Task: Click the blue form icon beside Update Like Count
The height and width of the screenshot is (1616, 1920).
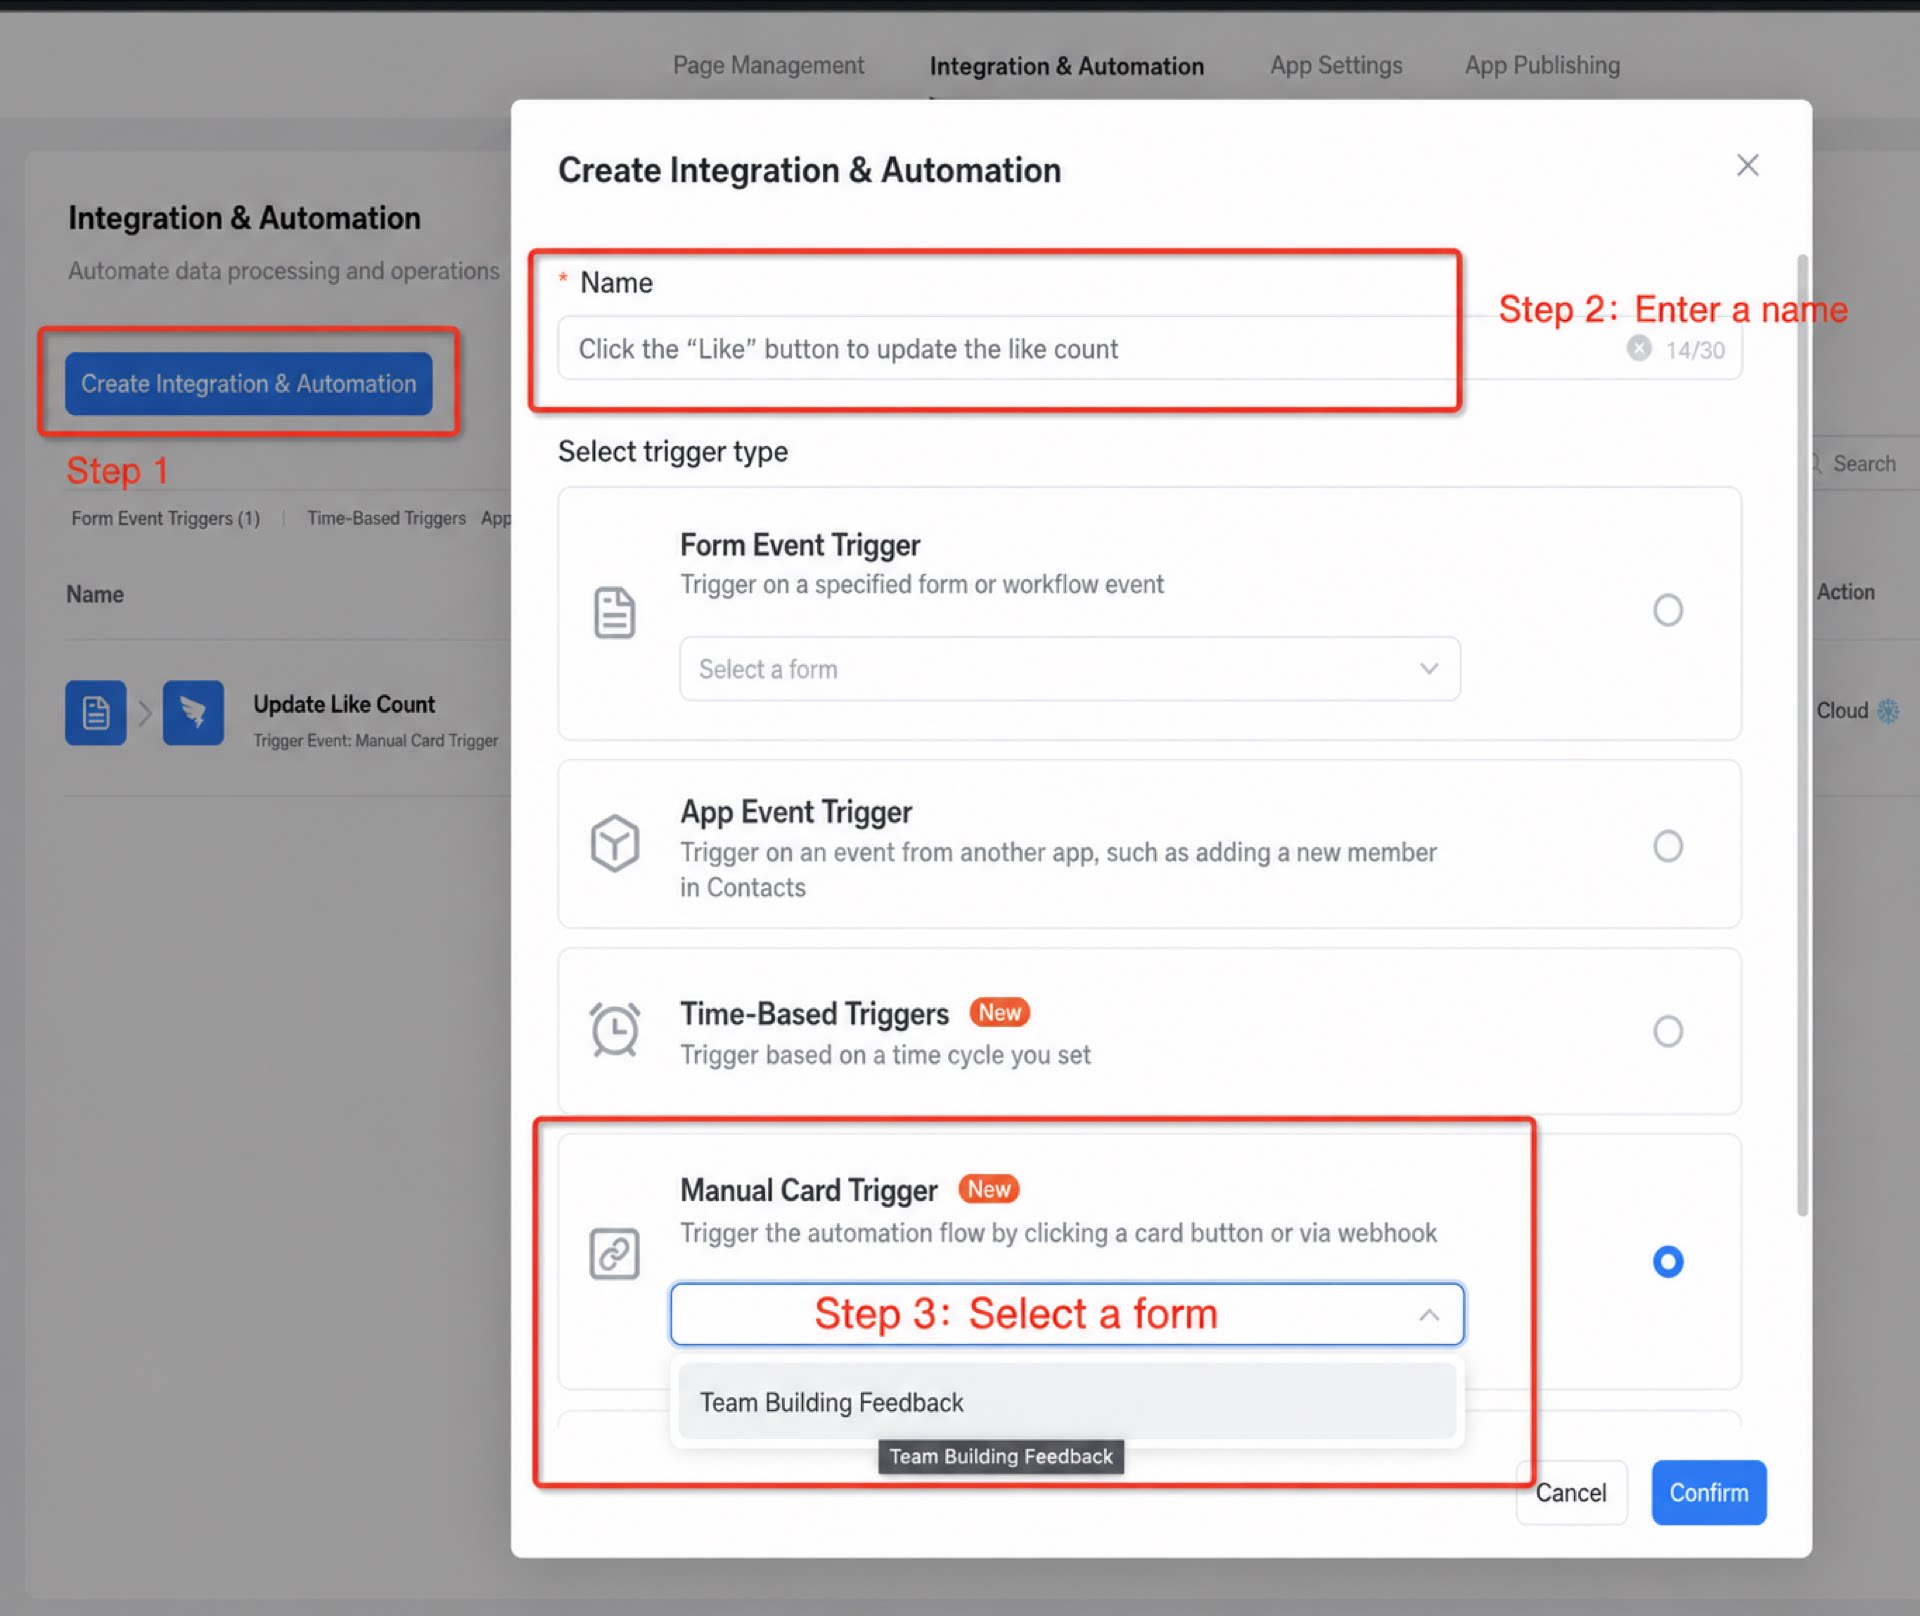Action: [96, 713]
